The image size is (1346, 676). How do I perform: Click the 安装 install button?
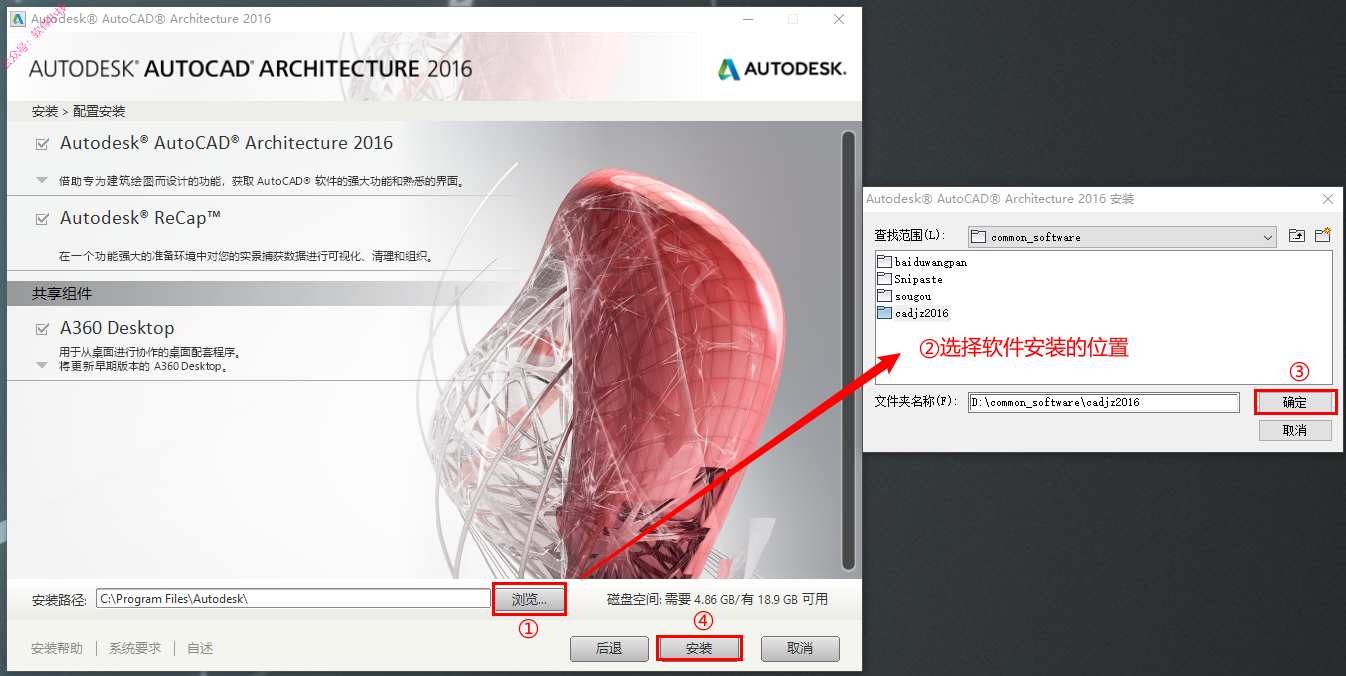[699, 649]
